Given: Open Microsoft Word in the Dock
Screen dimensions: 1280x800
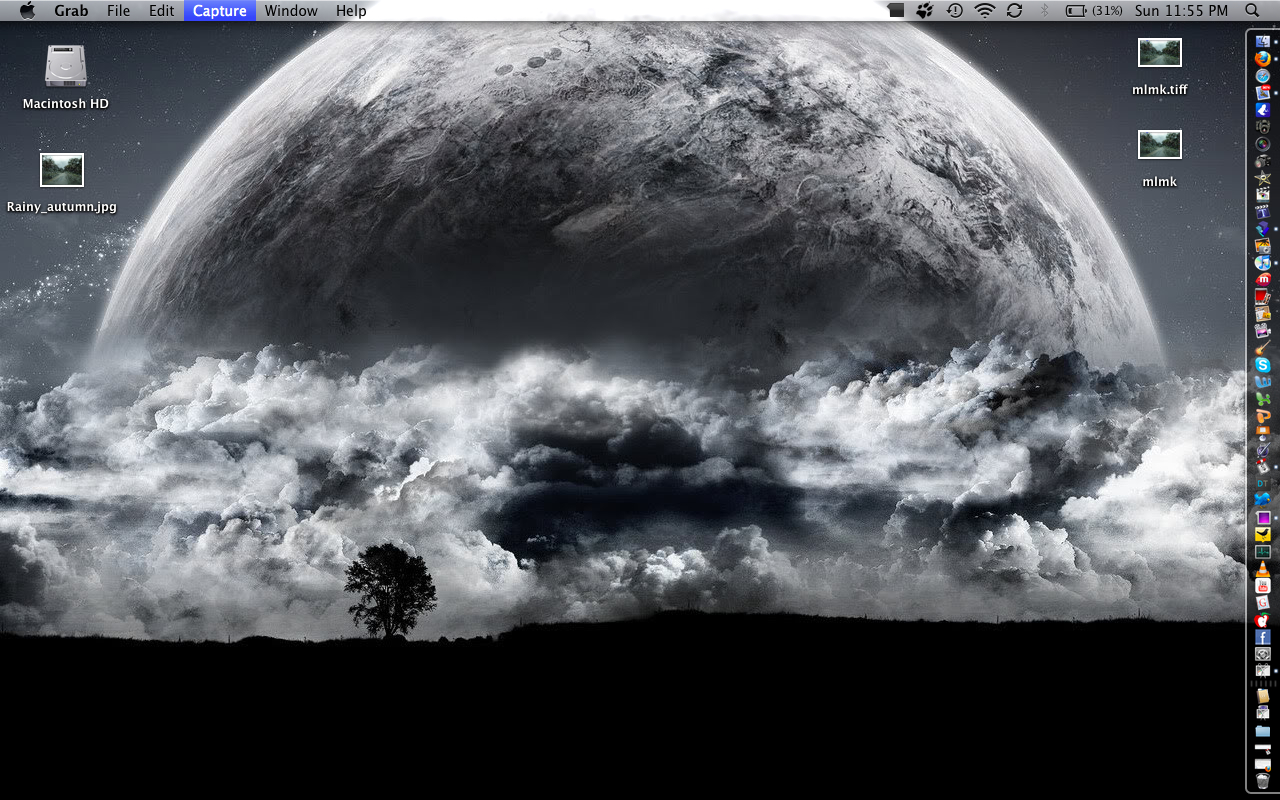Looking at the screenshot, I should (1263, 382).
